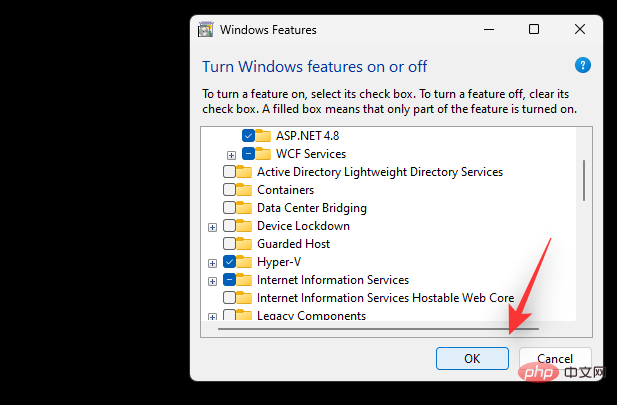
Task: Expand the WCF Services tree node
Action: click(231, 155)
